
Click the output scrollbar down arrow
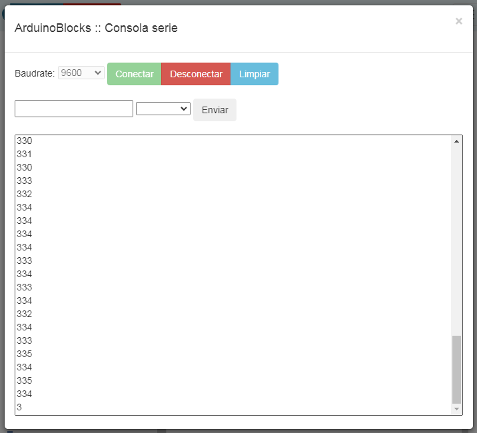(x=456, y=409)
